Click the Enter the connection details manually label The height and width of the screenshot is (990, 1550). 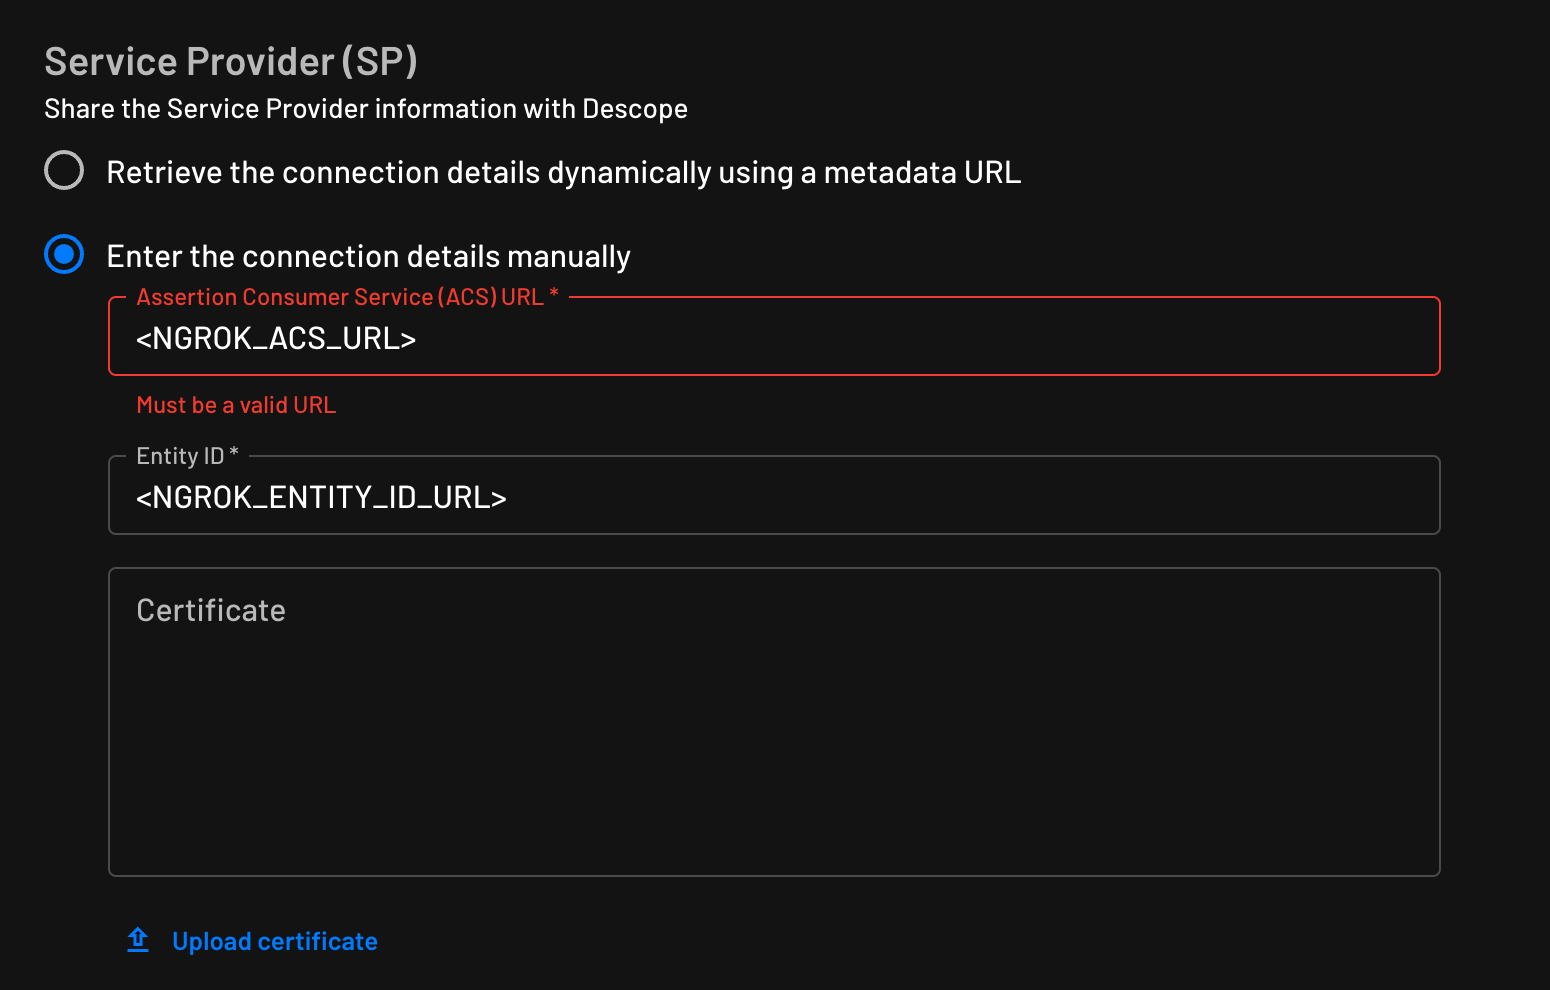(x=368, y=256)
